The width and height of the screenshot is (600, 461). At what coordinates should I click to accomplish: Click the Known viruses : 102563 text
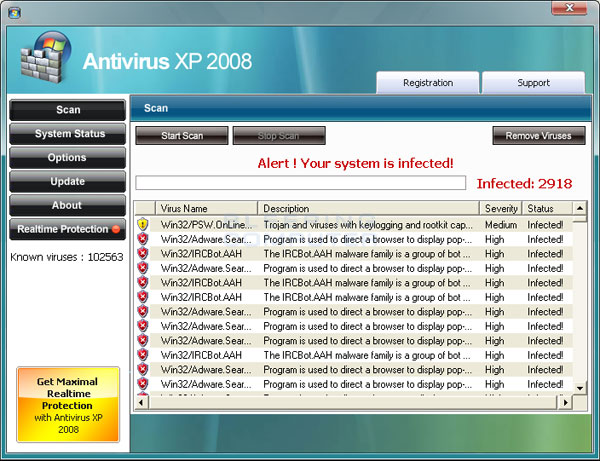point(67,257)
